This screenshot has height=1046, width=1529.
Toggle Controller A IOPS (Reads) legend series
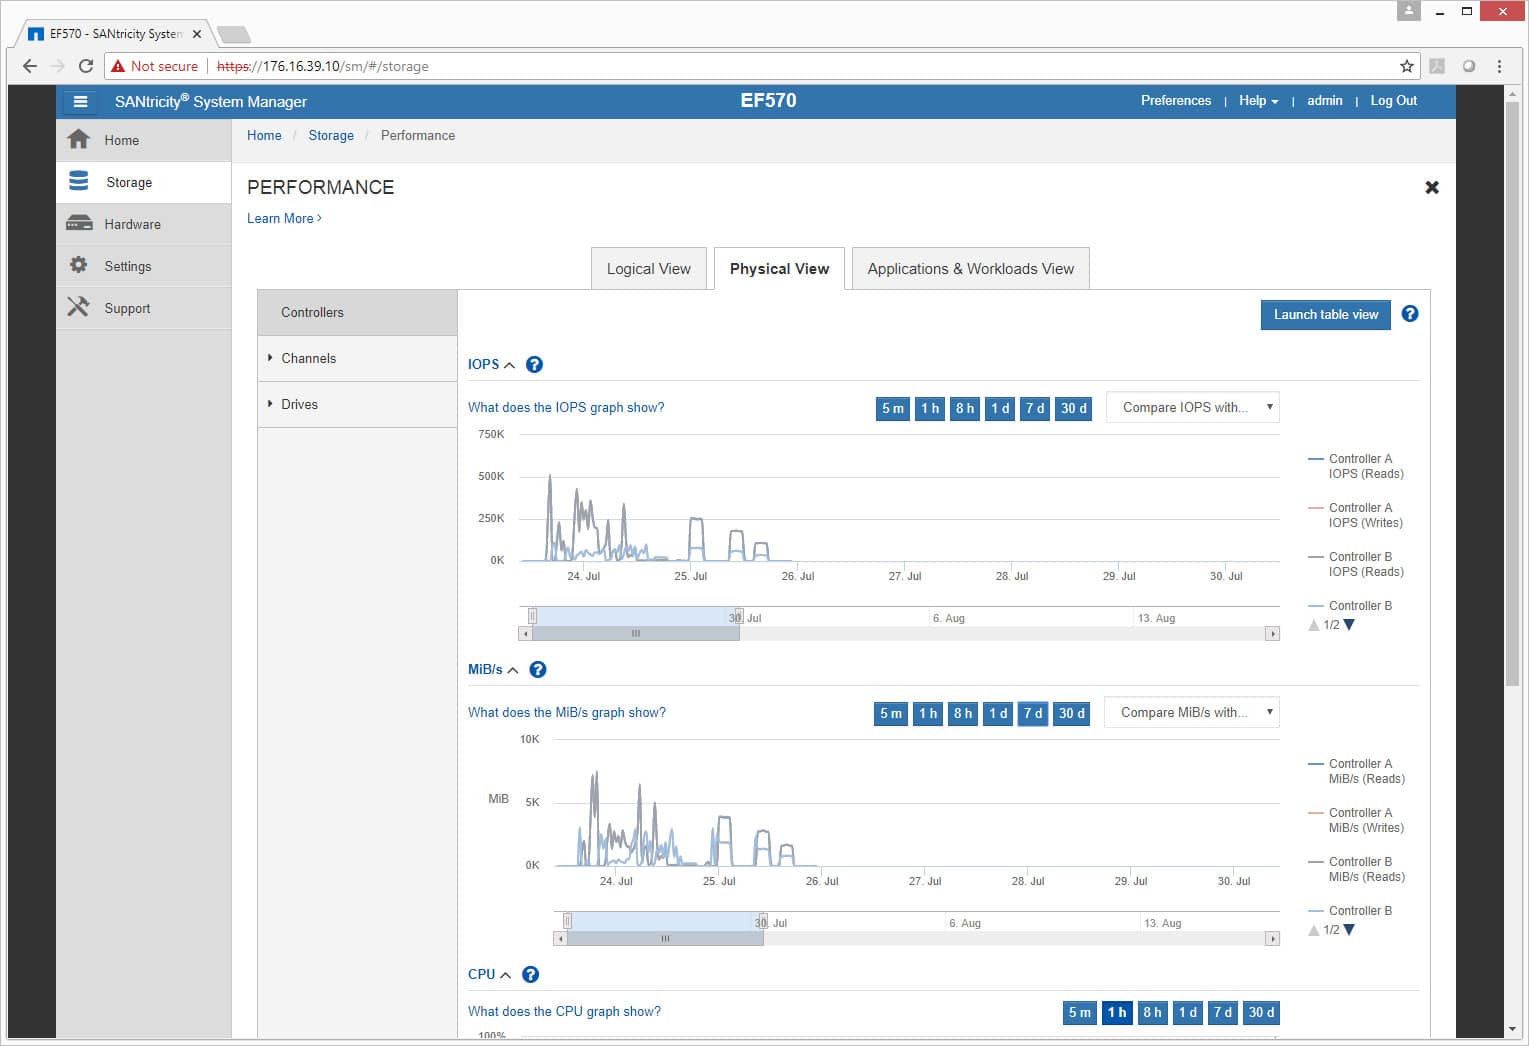point(1356,466)
